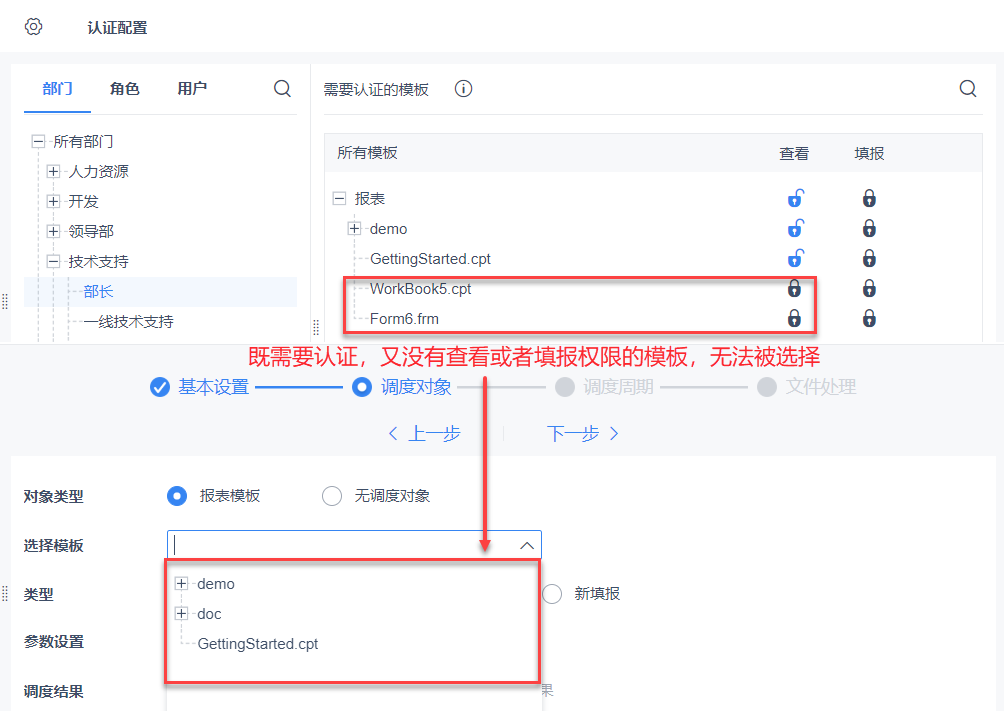The image size is (1004, 711).
Task: Collapse the 技术支持 department node
Action: [54, 261]
